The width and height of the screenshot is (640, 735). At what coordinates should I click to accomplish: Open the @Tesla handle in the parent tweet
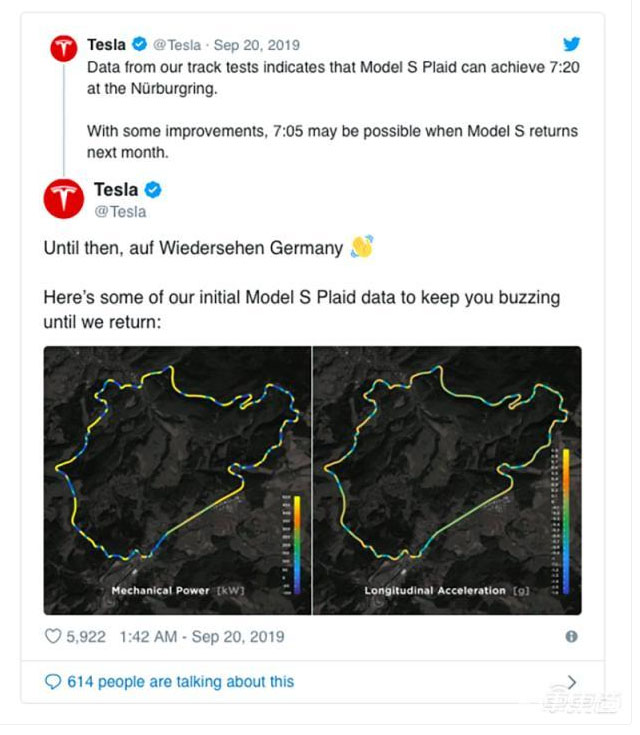tap(178, 45)
